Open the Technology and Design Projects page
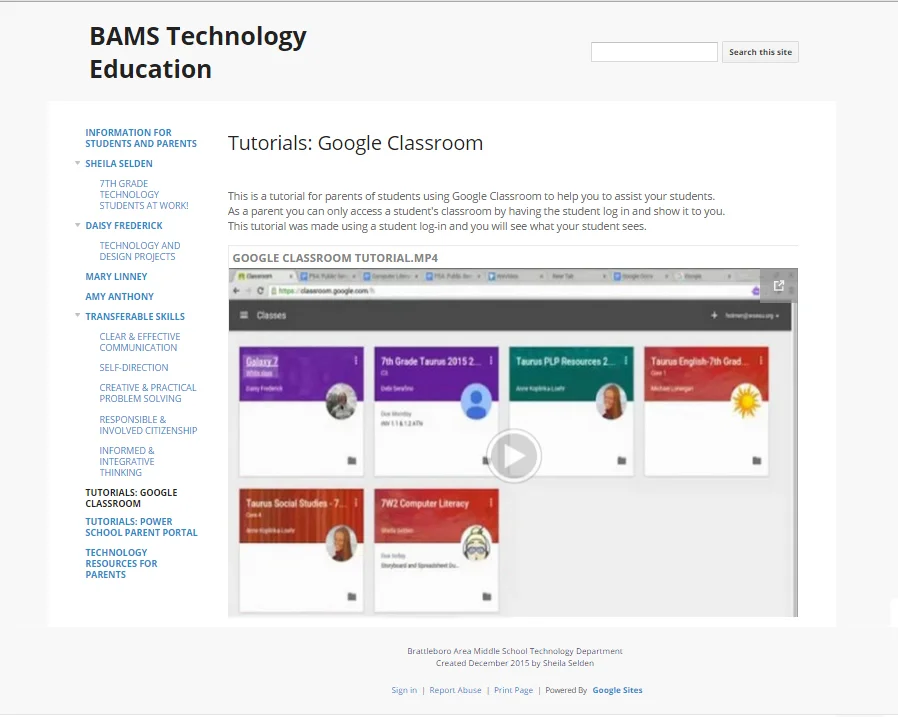Viewport: 898px width, 717px height. pyautogui.click(x=140, y=250)
